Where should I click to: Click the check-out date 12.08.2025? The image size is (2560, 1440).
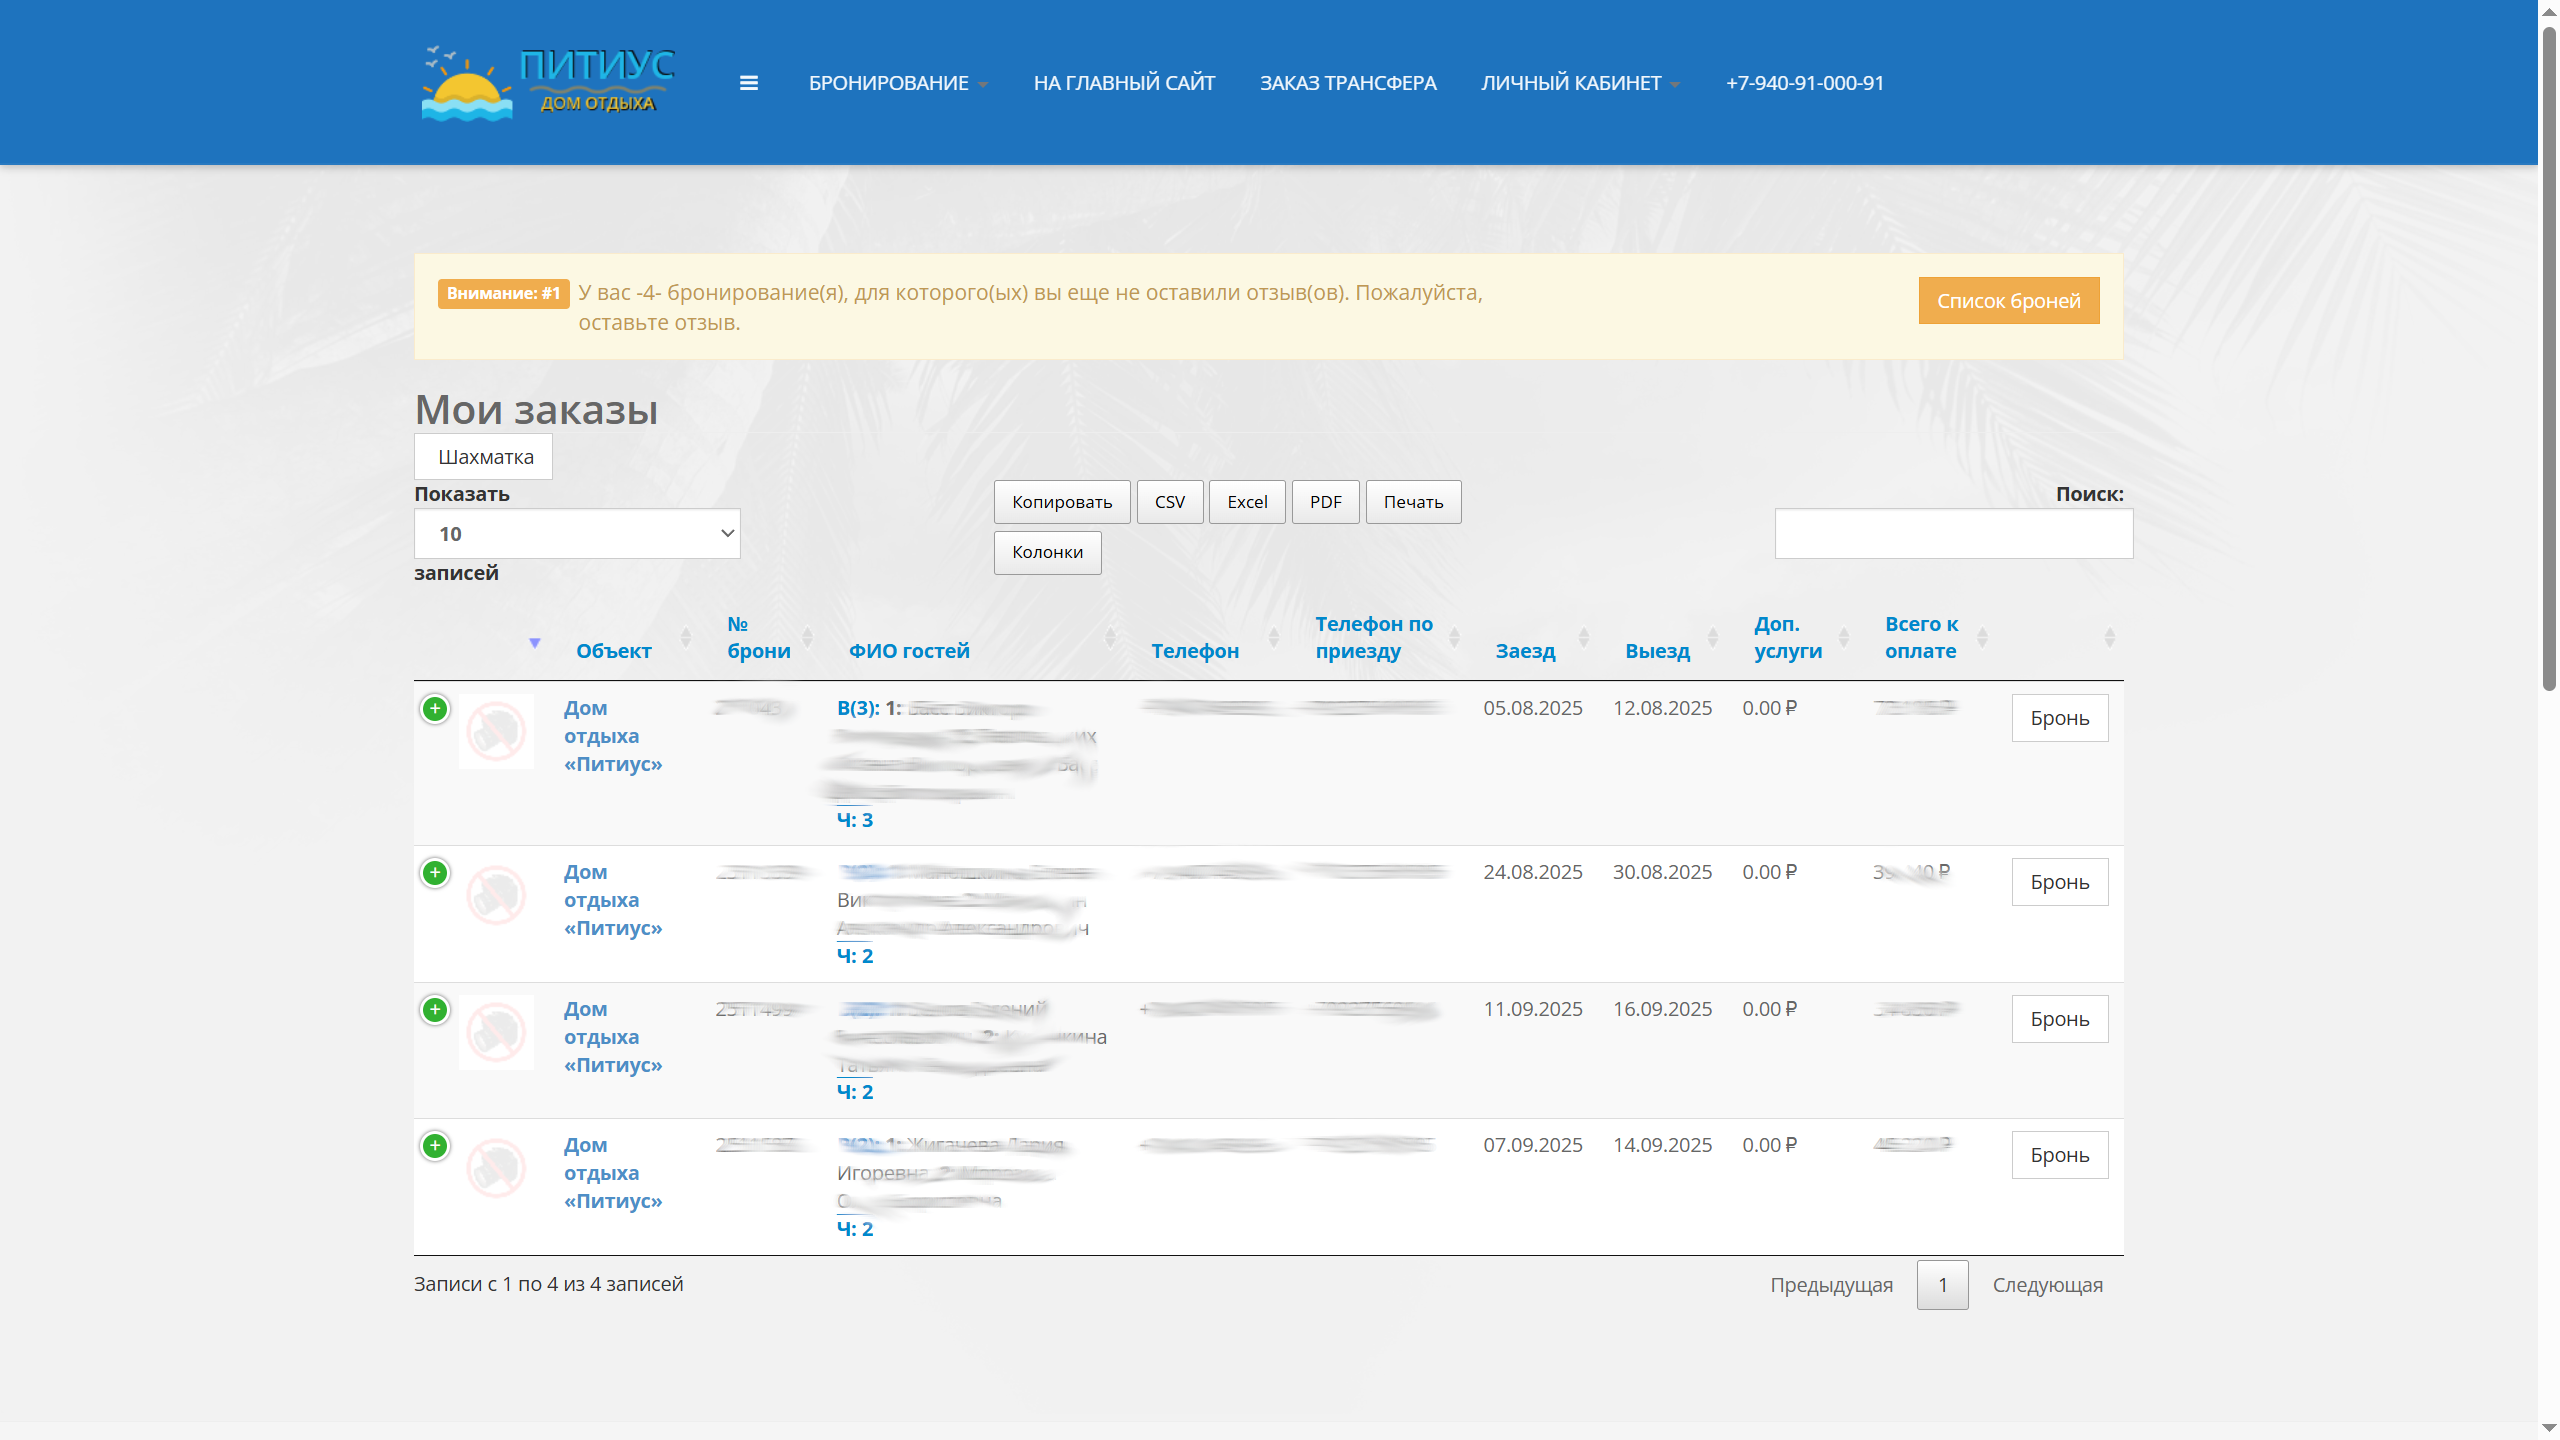(1662, 708)
